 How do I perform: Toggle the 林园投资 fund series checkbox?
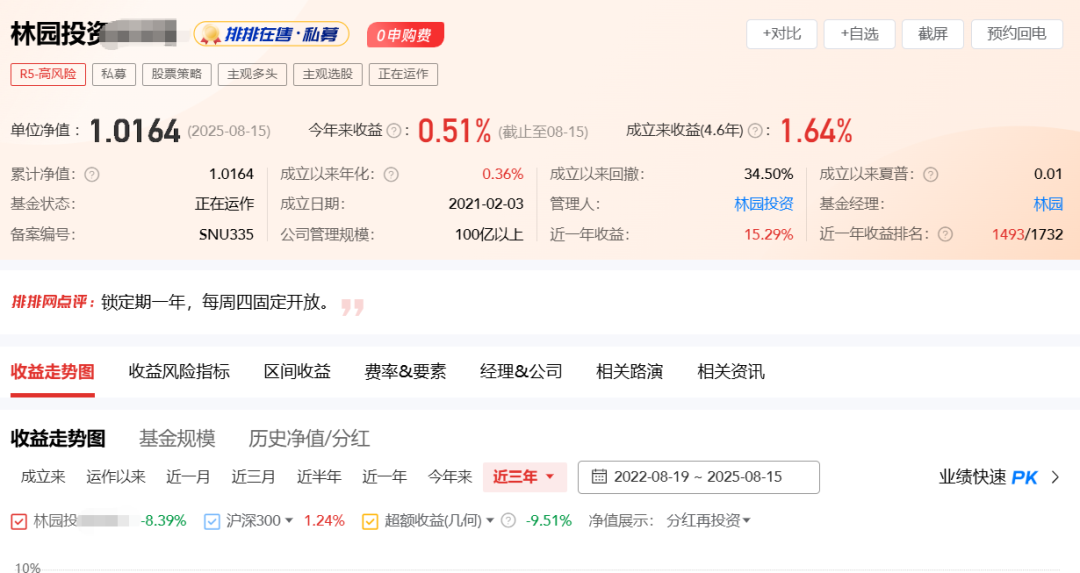(x=19, y=521)
